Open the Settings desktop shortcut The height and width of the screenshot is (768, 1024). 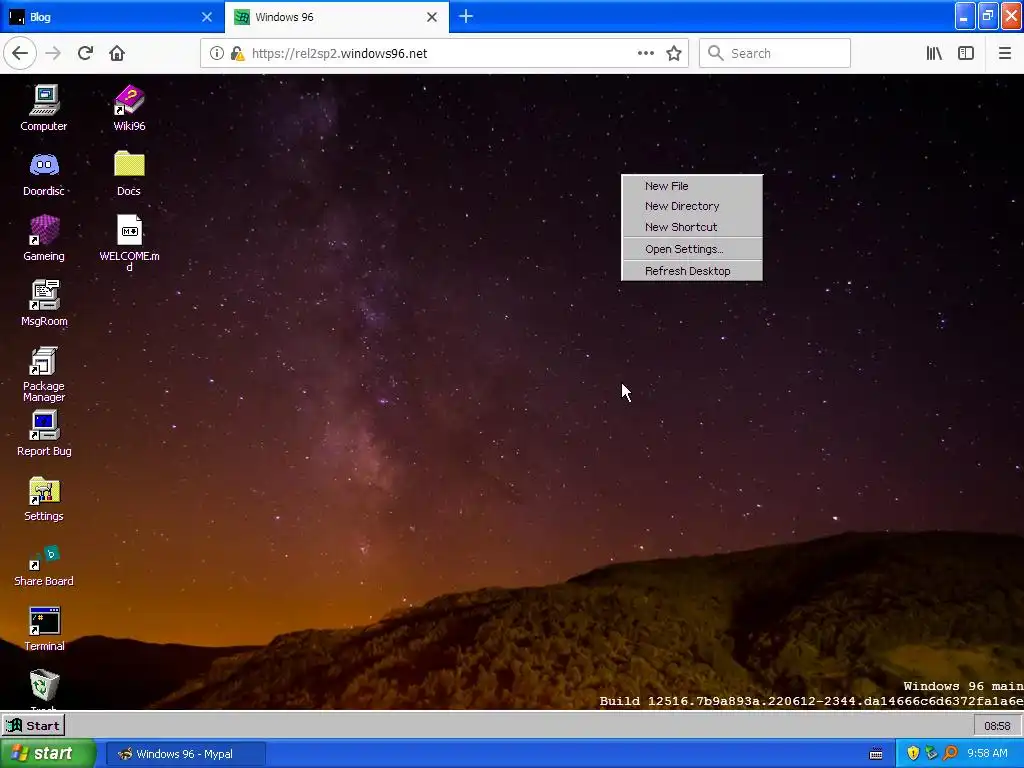click(44, 499)
